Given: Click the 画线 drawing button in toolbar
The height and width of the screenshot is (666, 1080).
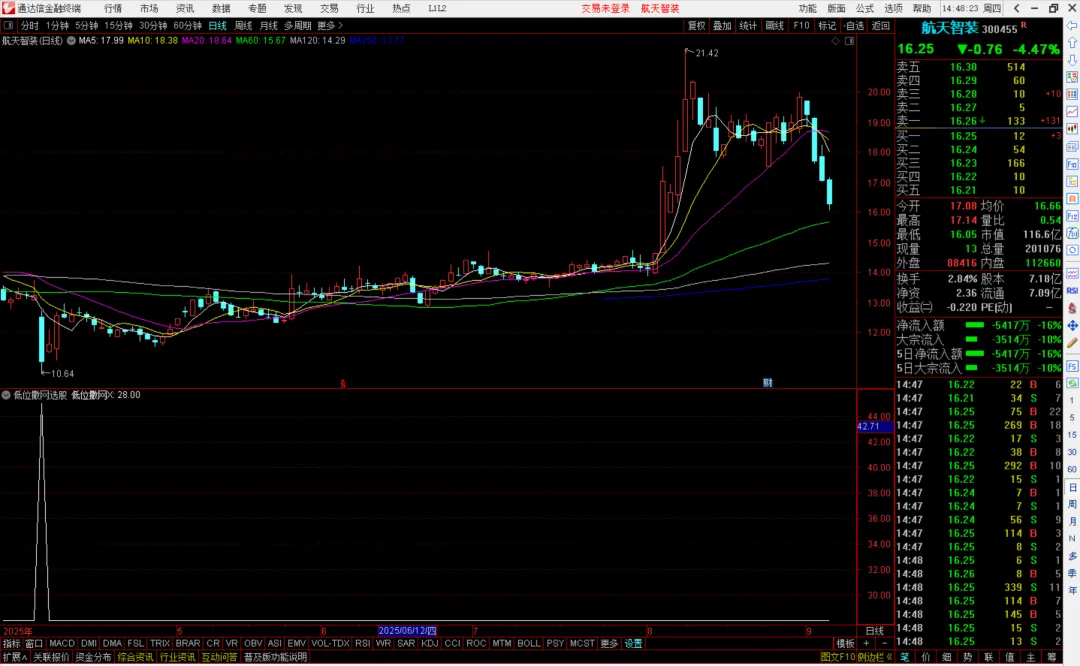Looking at the screenshot, I should click(x=774, y=25).
